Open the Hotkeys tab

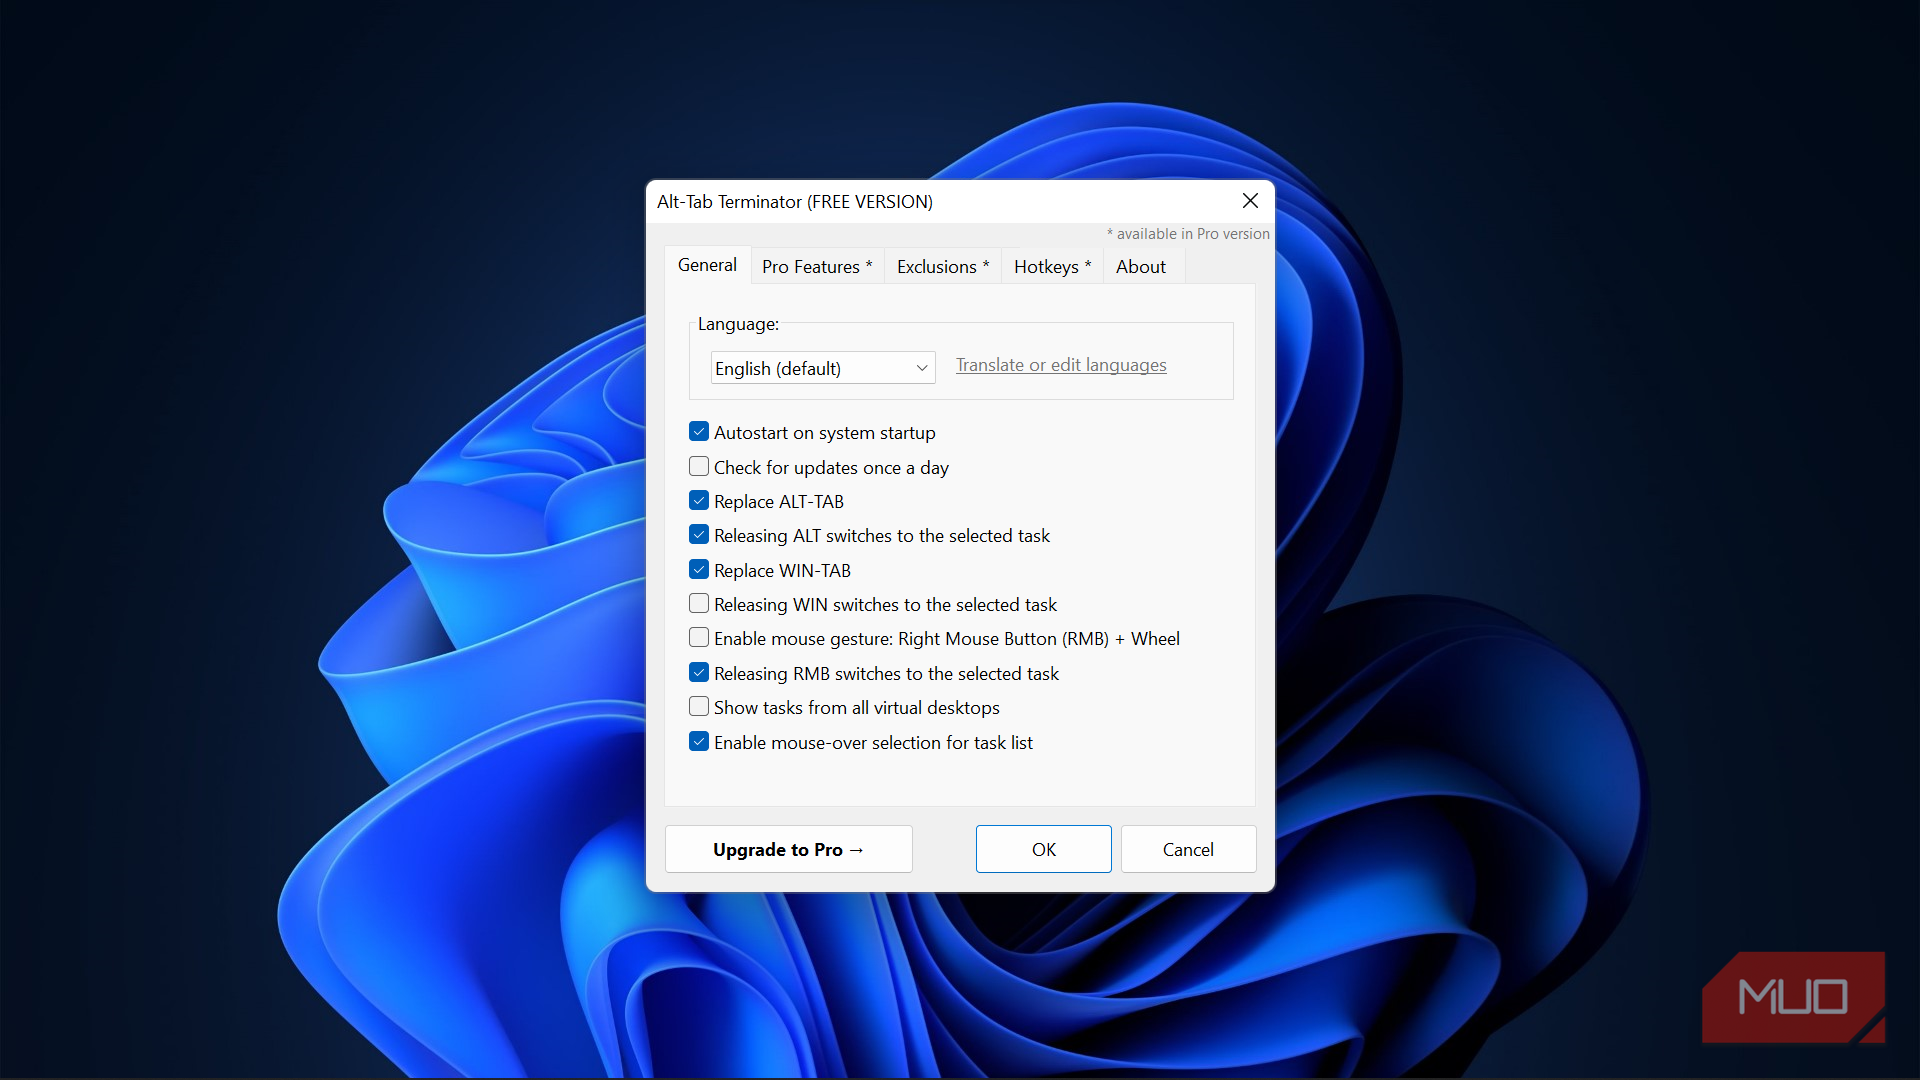[1052, 267]
